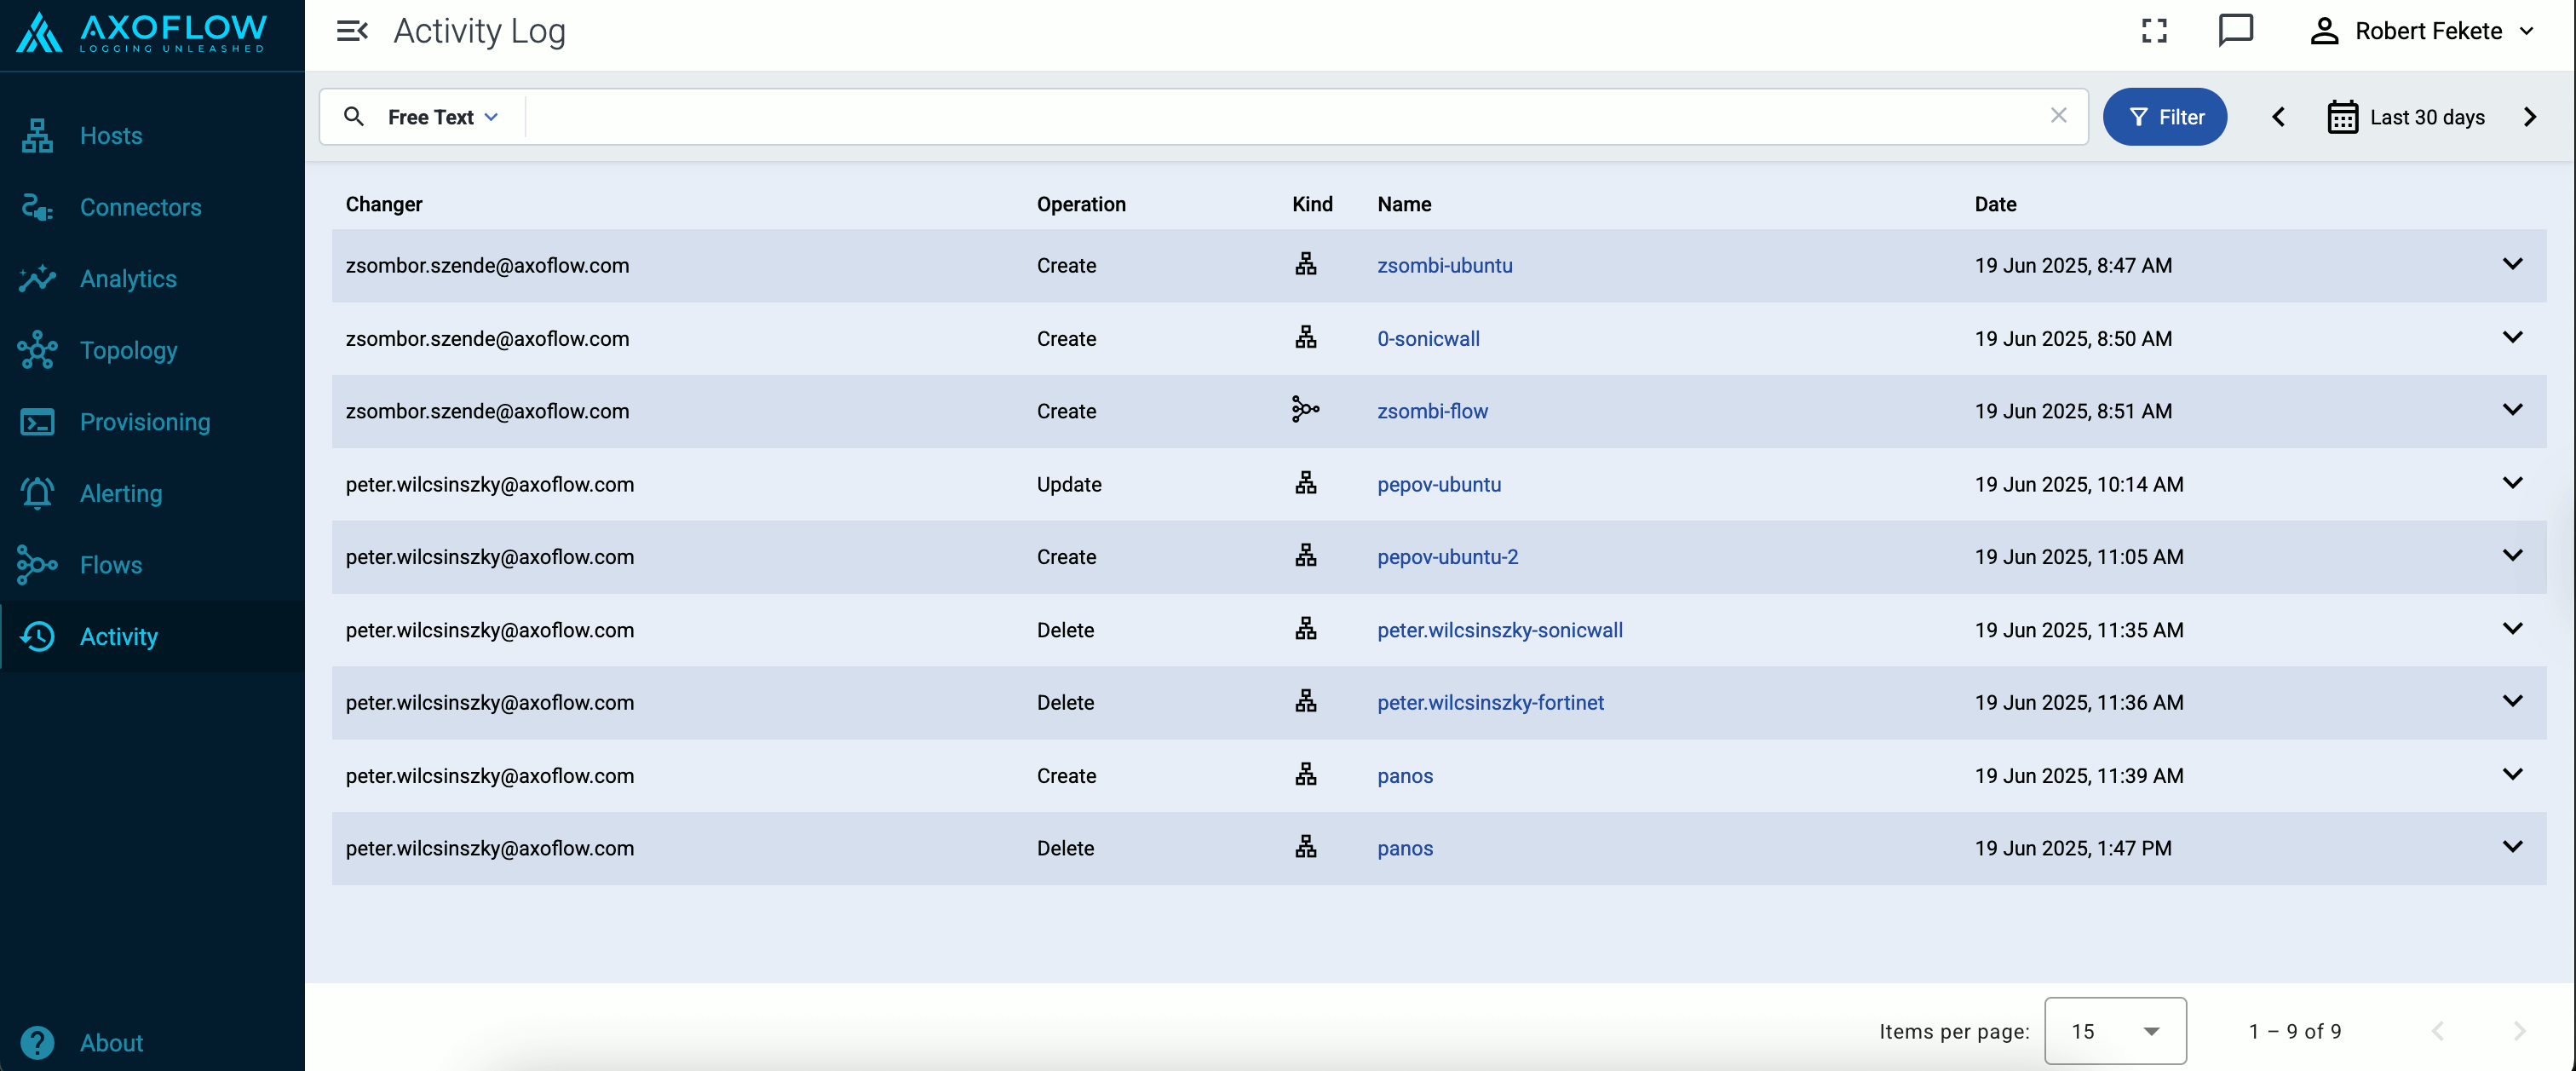The width and height of the screenshot is (2576, 1071).
Task: Open the Connectors page
Action: [x=152, y=207]
